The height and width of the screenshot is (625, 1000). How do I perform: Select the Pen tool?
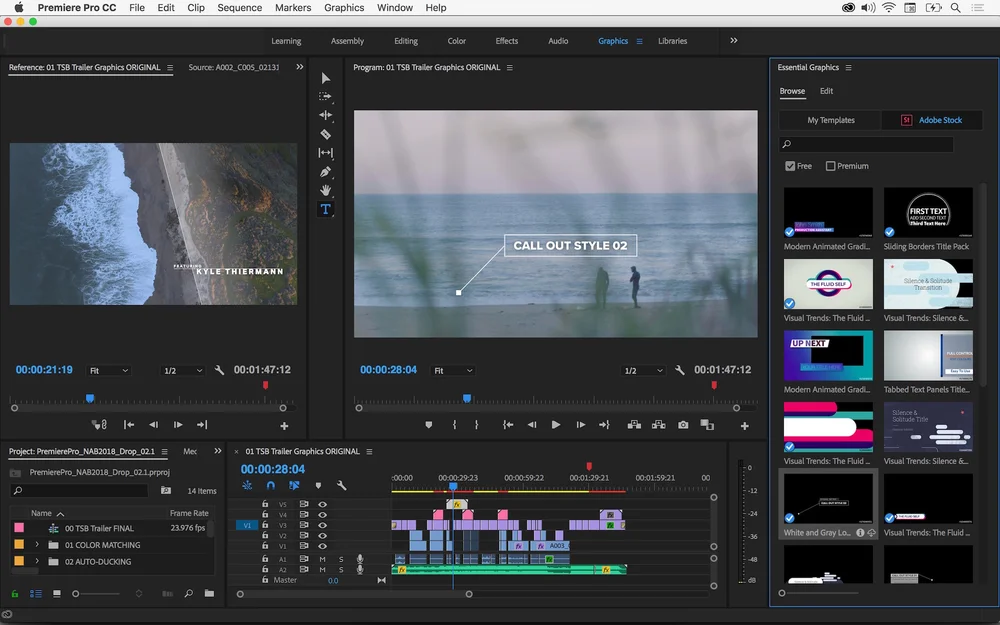tap(325, 172)
